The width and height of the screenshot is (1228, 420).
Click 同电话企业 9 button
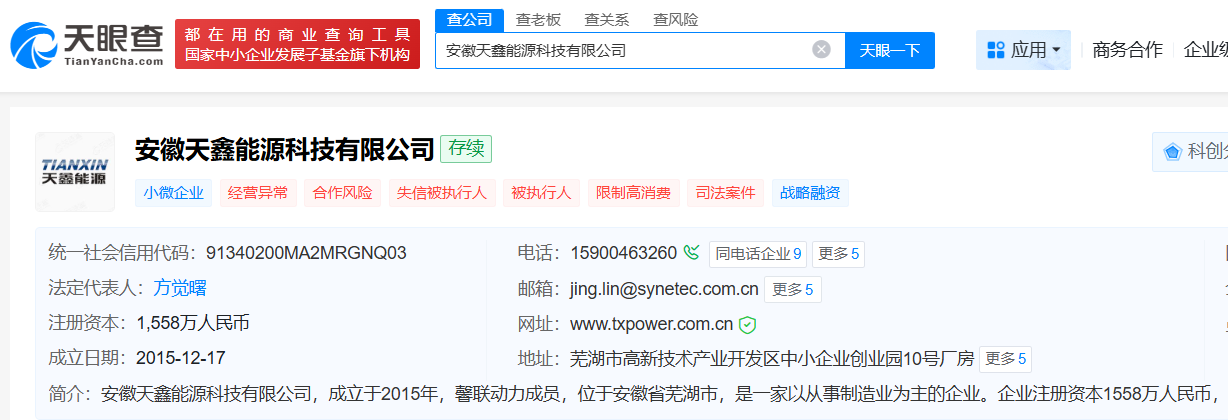tap(758, 254)
